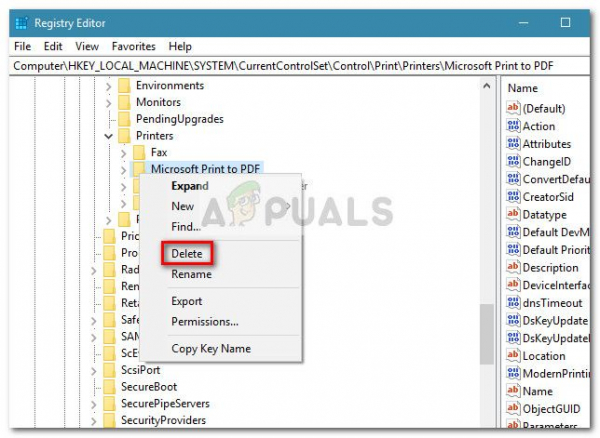Click the SecureBoot folder icon

[x=109, y=387]
